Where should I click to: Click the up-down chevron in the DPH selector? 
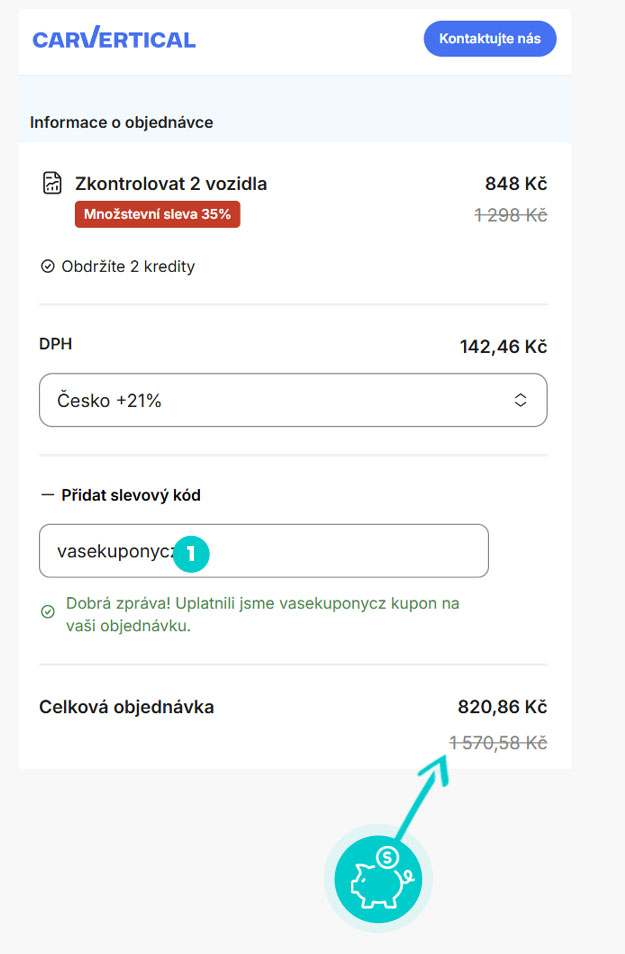[x=520, y=400]
